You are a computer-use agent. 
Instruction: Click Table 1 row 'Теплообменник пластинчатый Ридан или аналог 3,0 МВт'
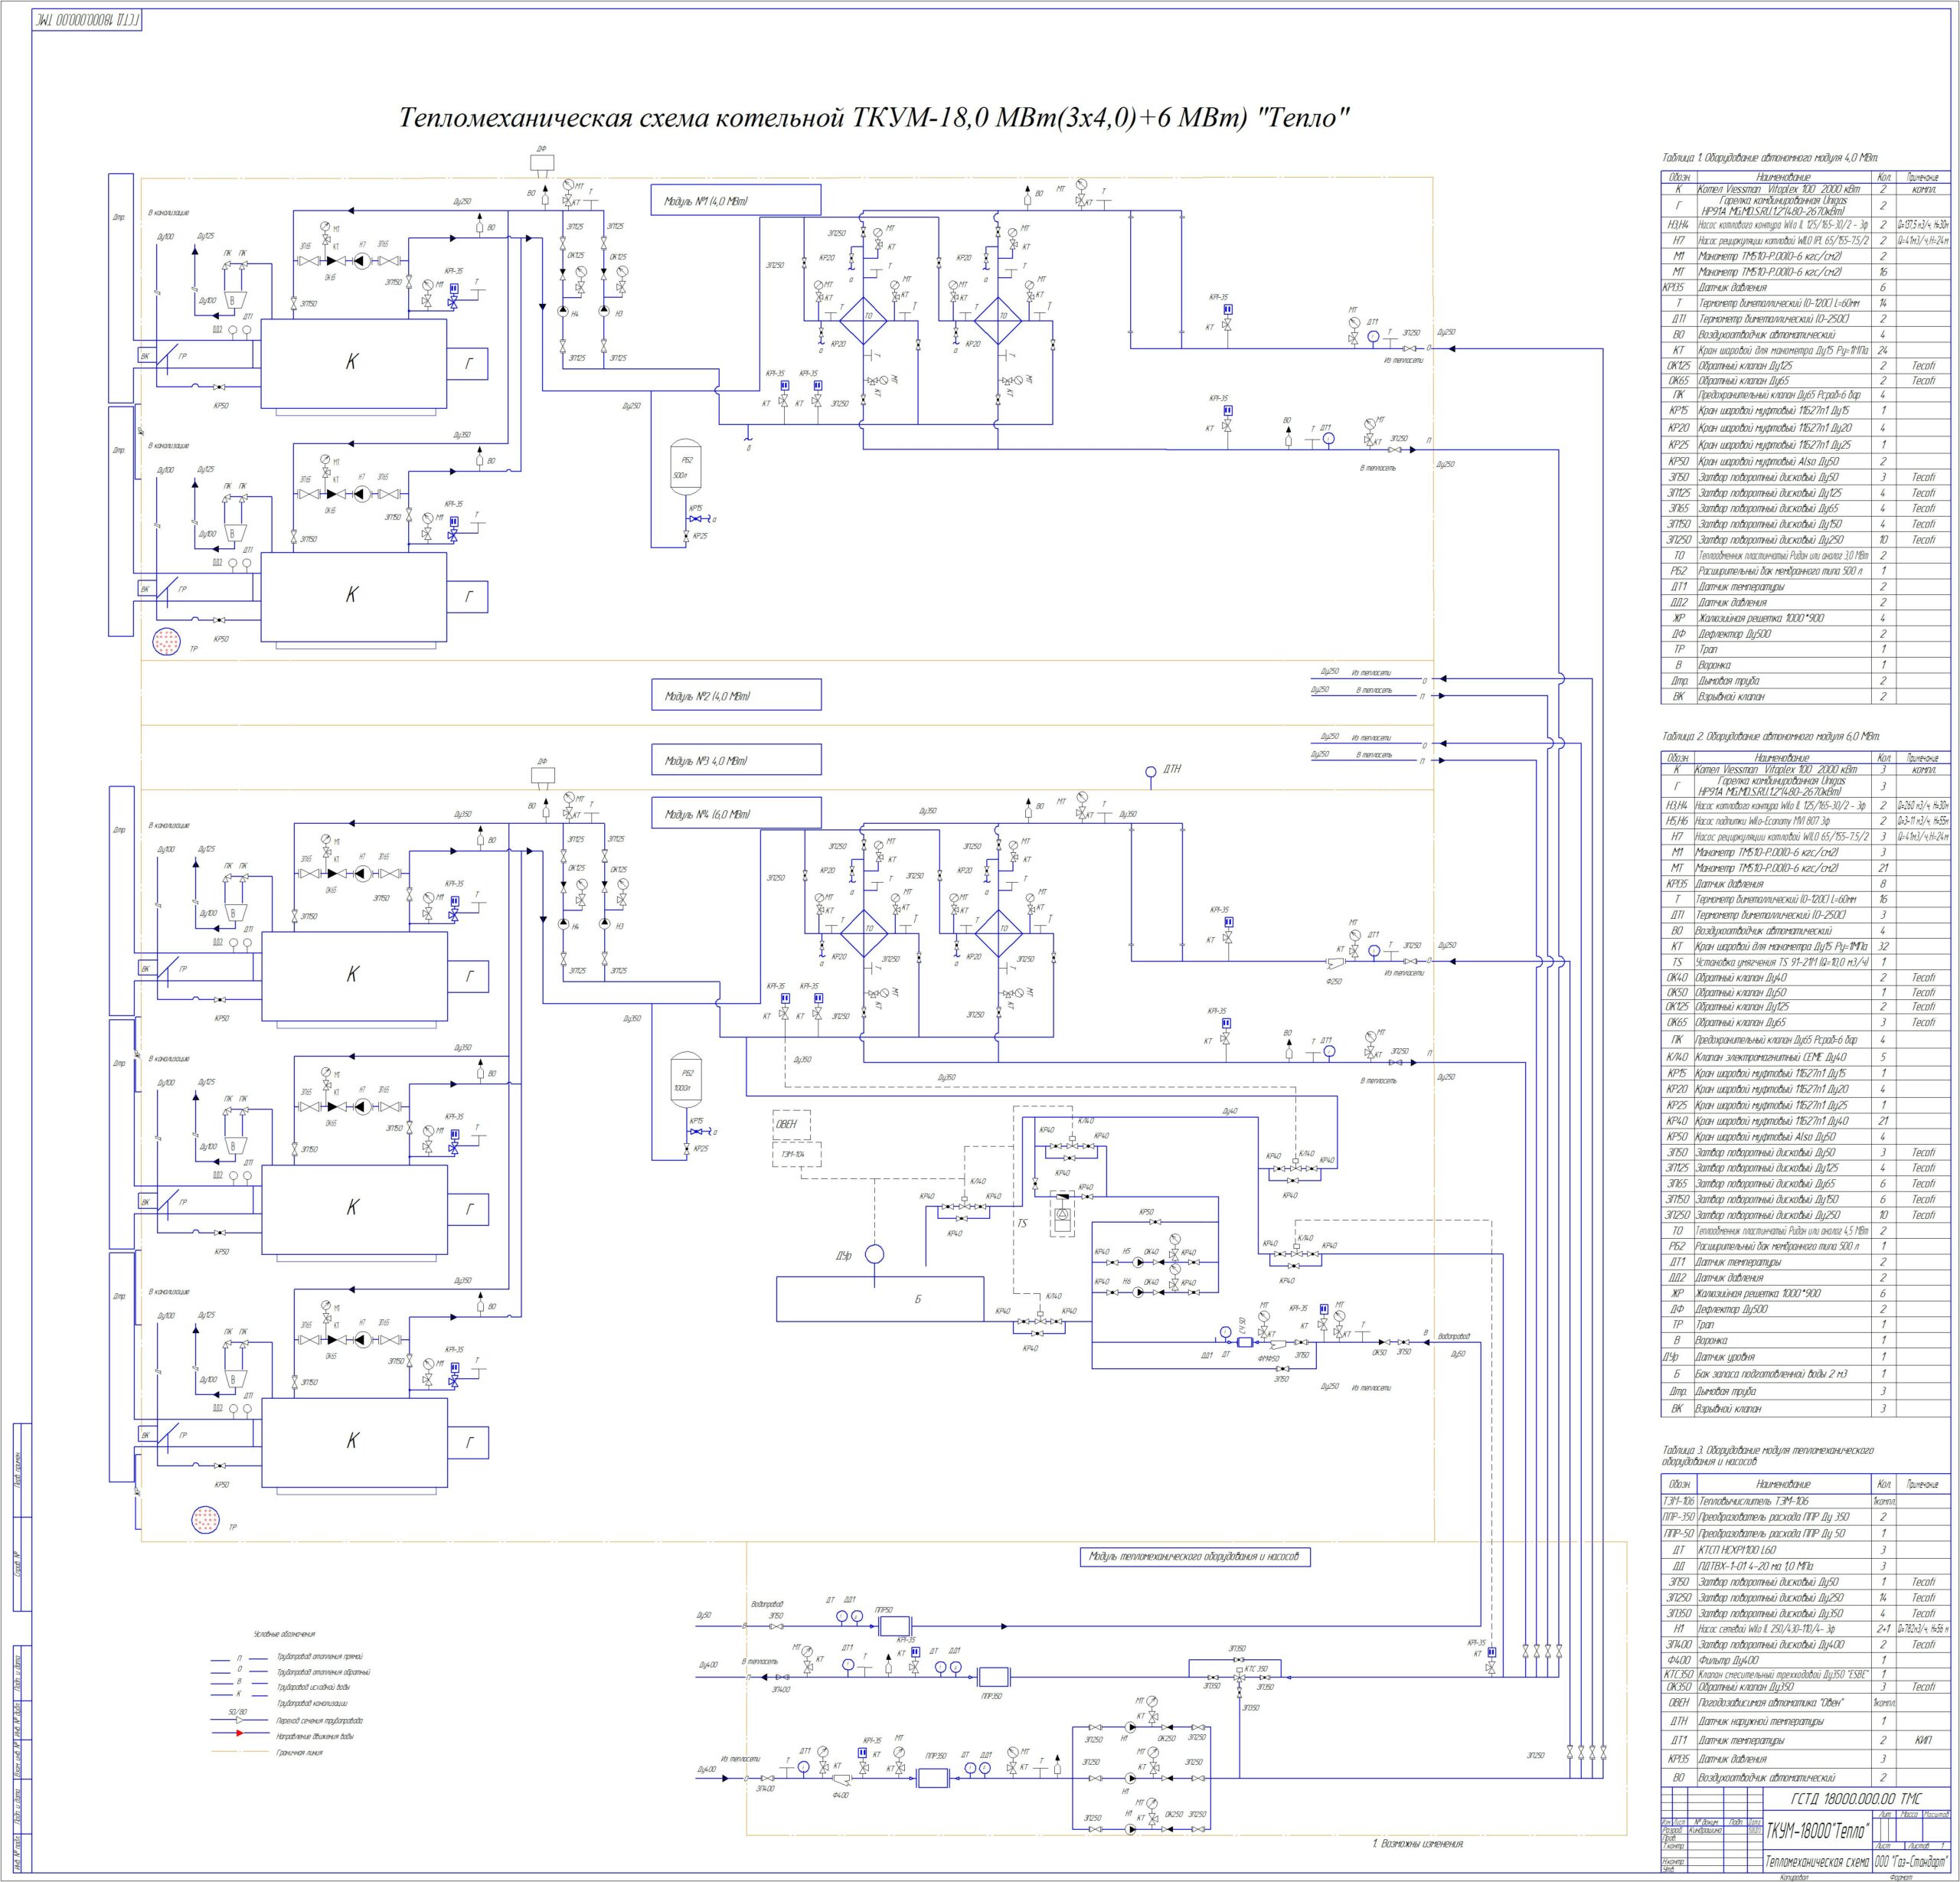[x=1806, y=555]
